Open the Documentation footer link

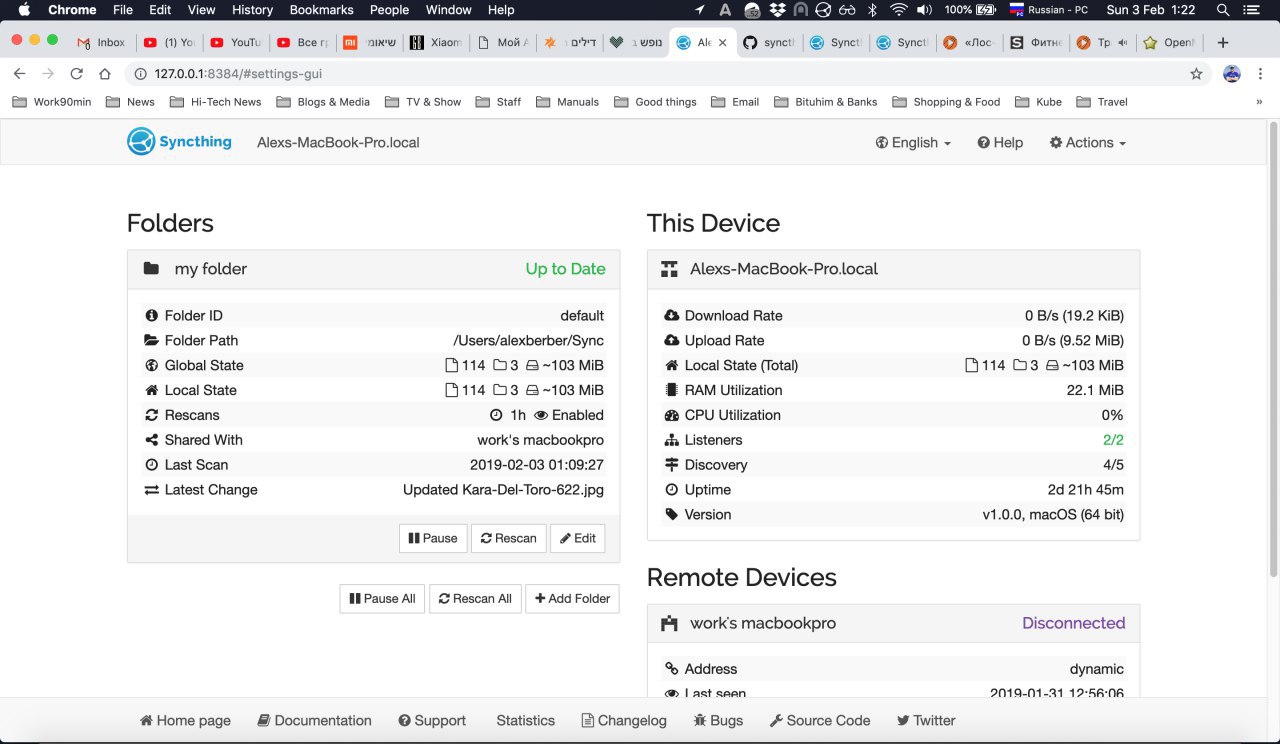pos(314,721)
